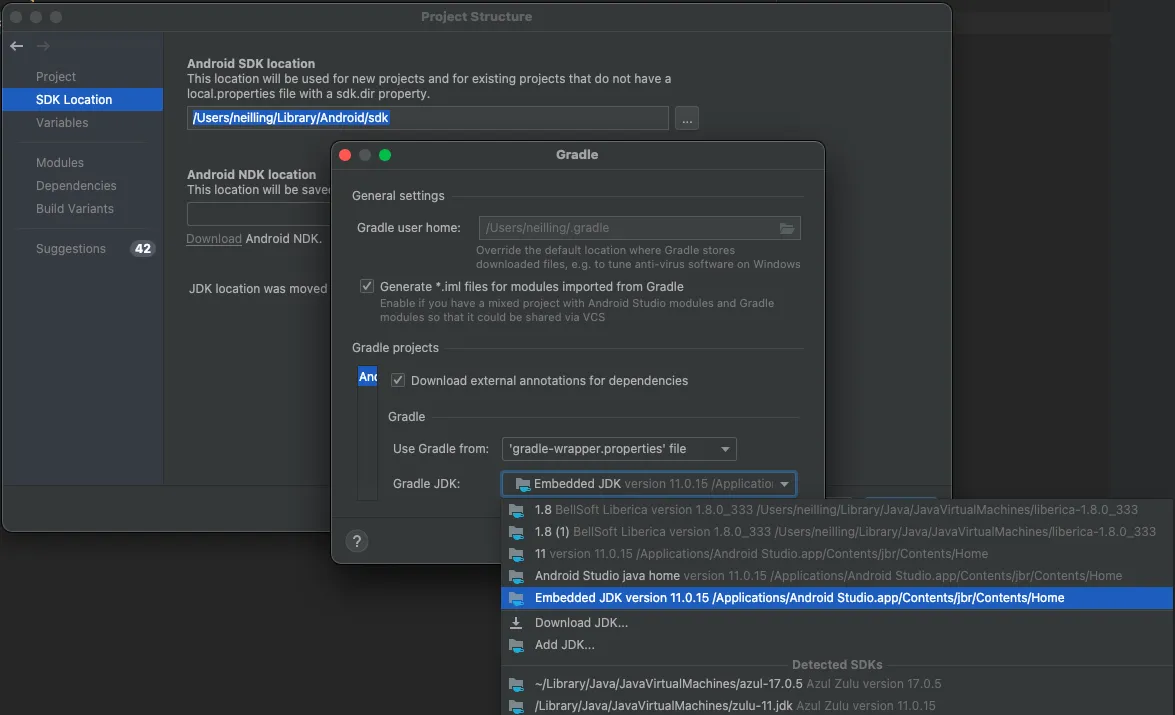The image size is (1175, 715).
Task: Click the folder icon beside Add JDK
Action: [516, 645]
